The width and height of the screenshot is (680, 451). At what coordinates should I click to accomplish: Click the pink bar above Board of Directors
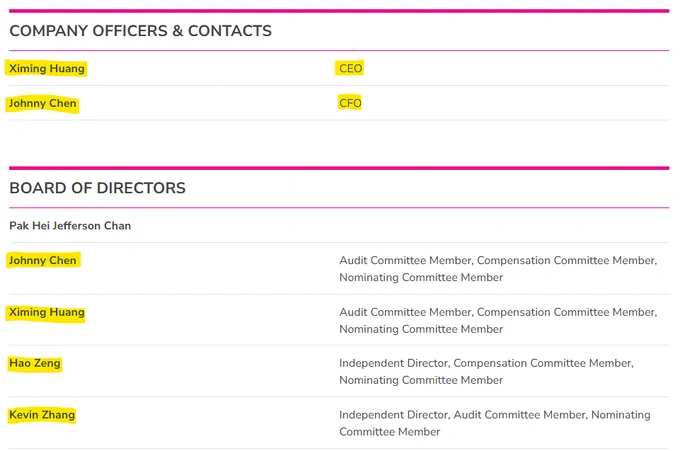coord(339,168)
